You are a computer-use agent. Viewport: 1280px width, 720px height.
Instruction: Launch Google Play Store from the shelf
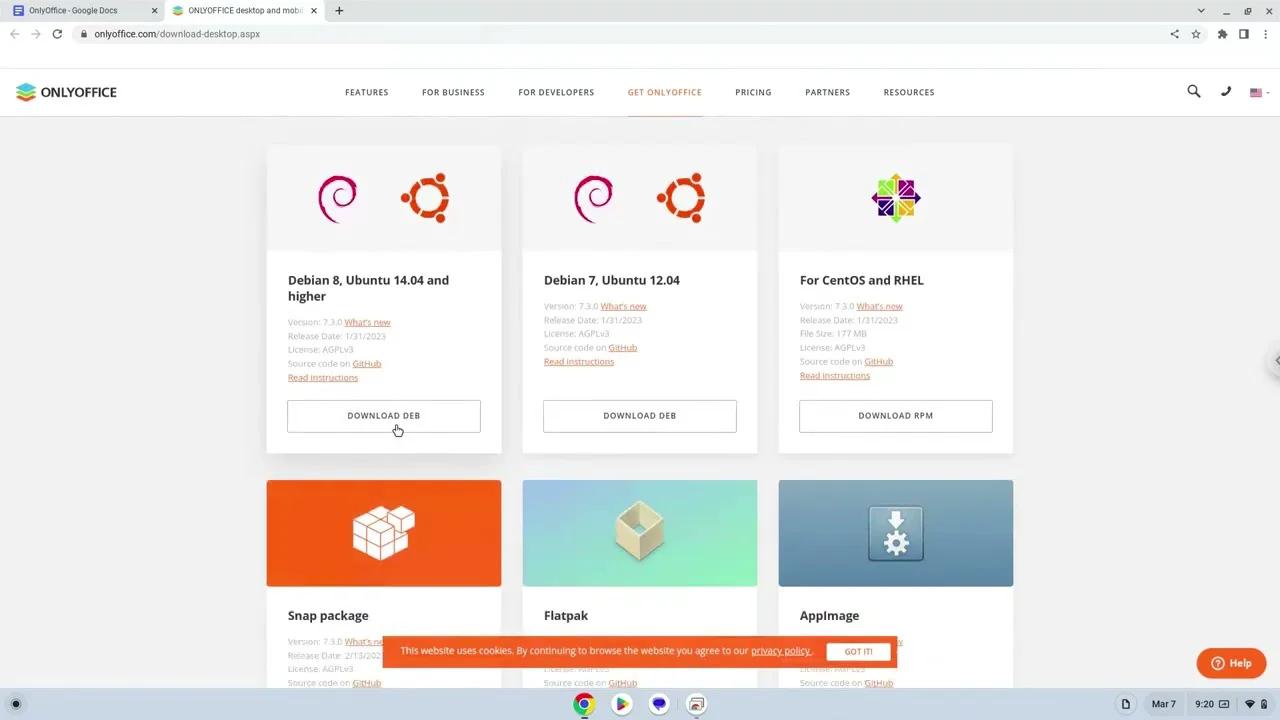pyautogui.click(x=621, y=704)
